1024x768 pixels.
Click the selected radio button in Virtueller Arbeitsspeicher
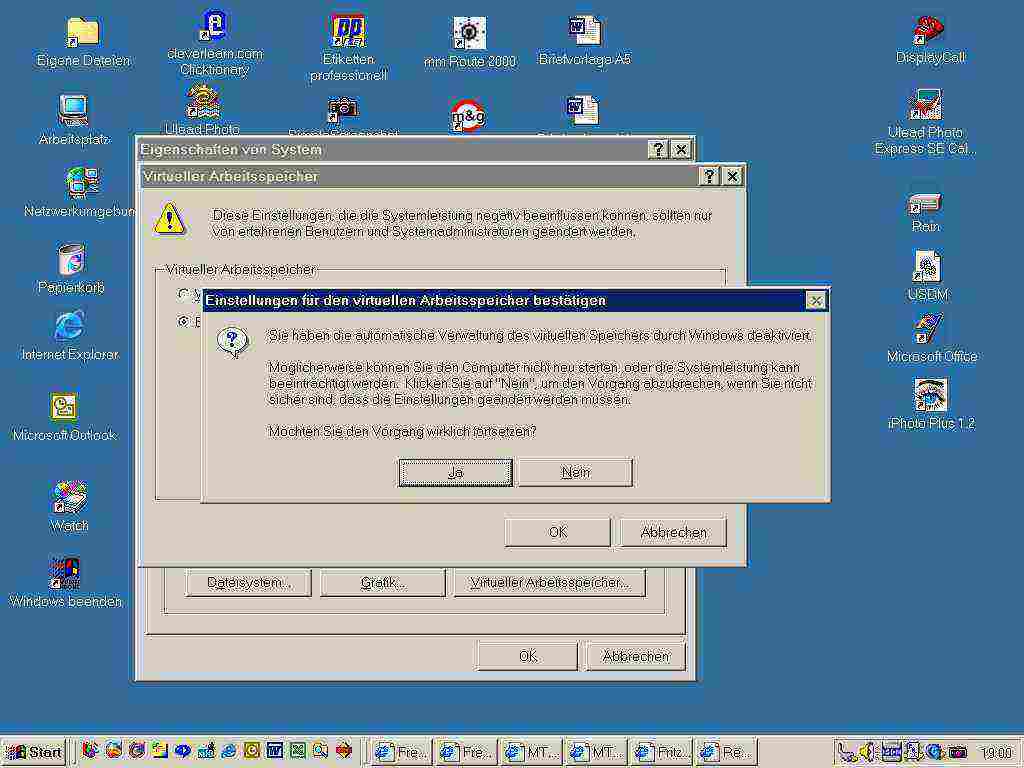coord(184,321)
